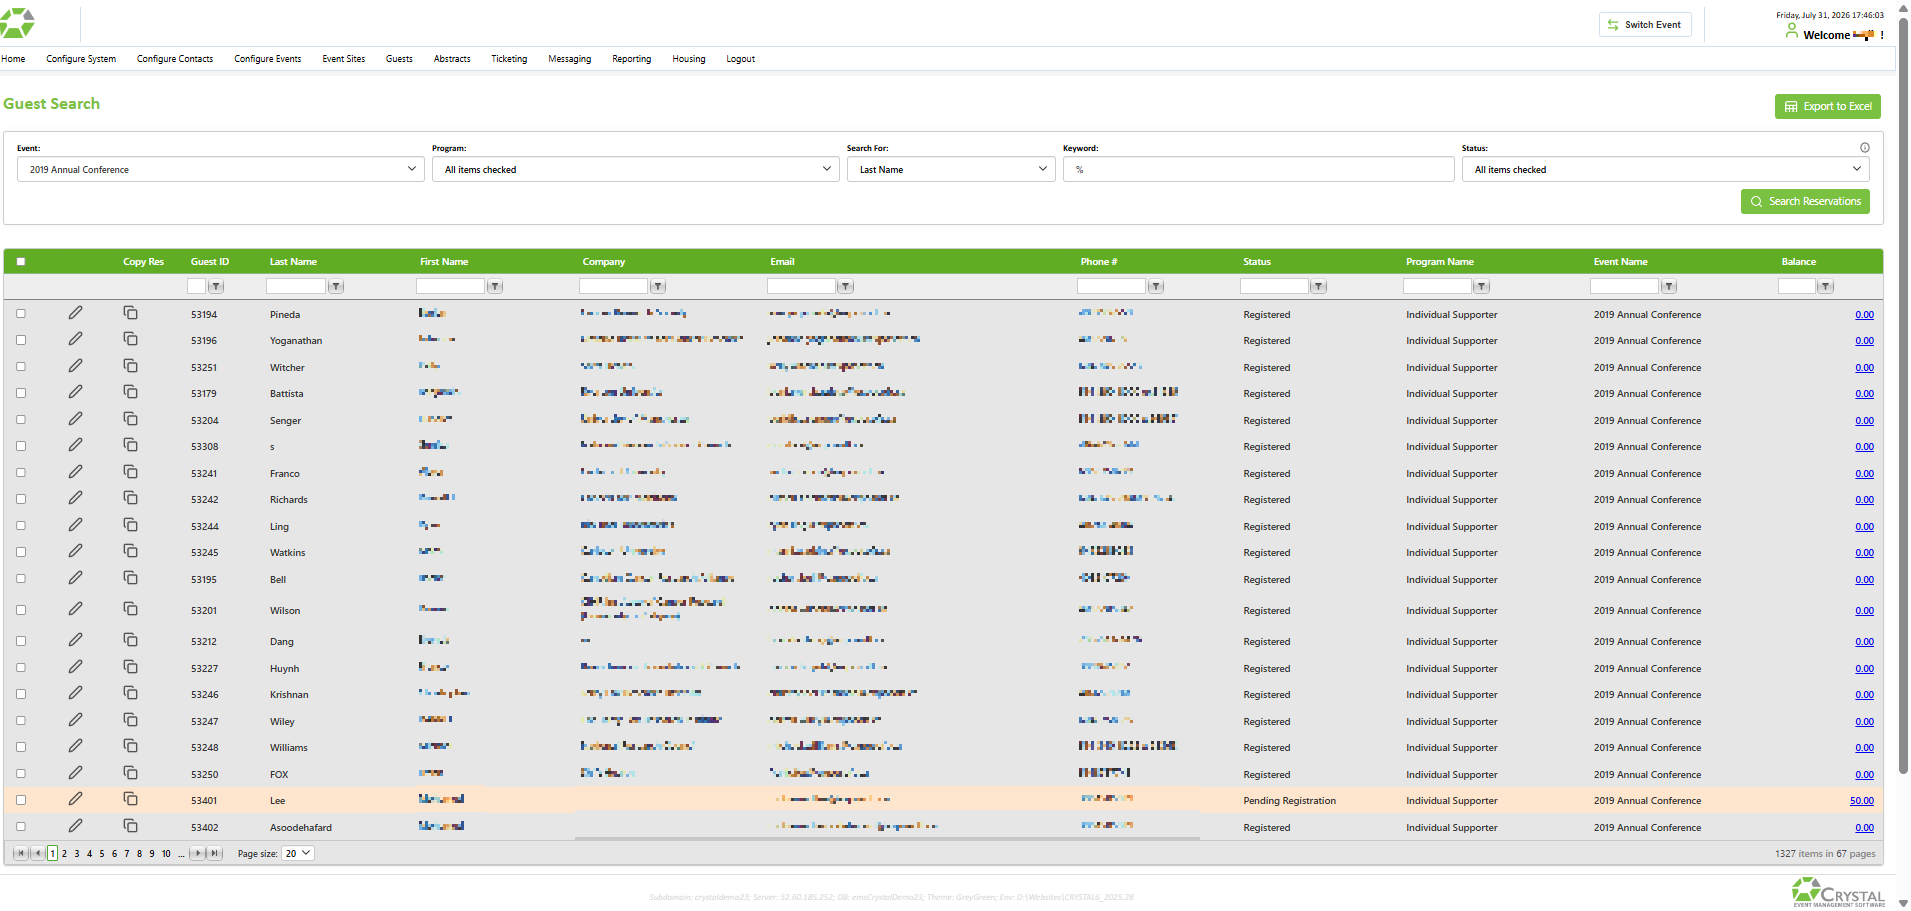The width and height of the screenshot is (1911, 911).
Task: Open Program Name column filter options
Action: point(1482,287)
